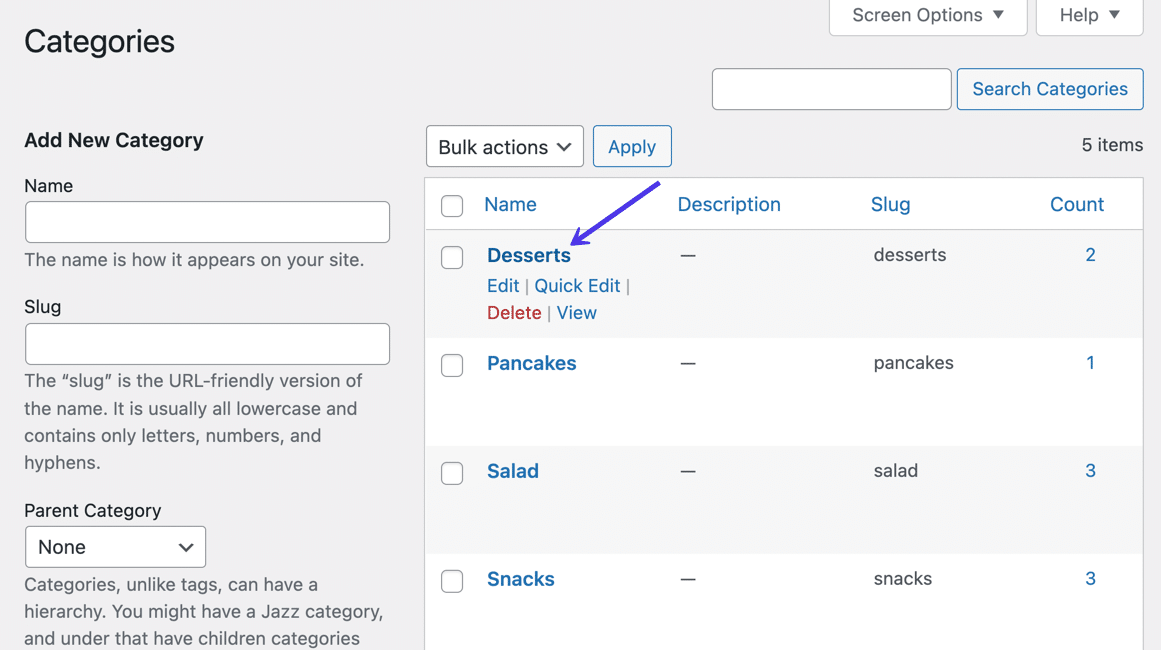1161x650 pixels.
Task: Click Quick Edit under Desserts
Action: coord(577,285)
